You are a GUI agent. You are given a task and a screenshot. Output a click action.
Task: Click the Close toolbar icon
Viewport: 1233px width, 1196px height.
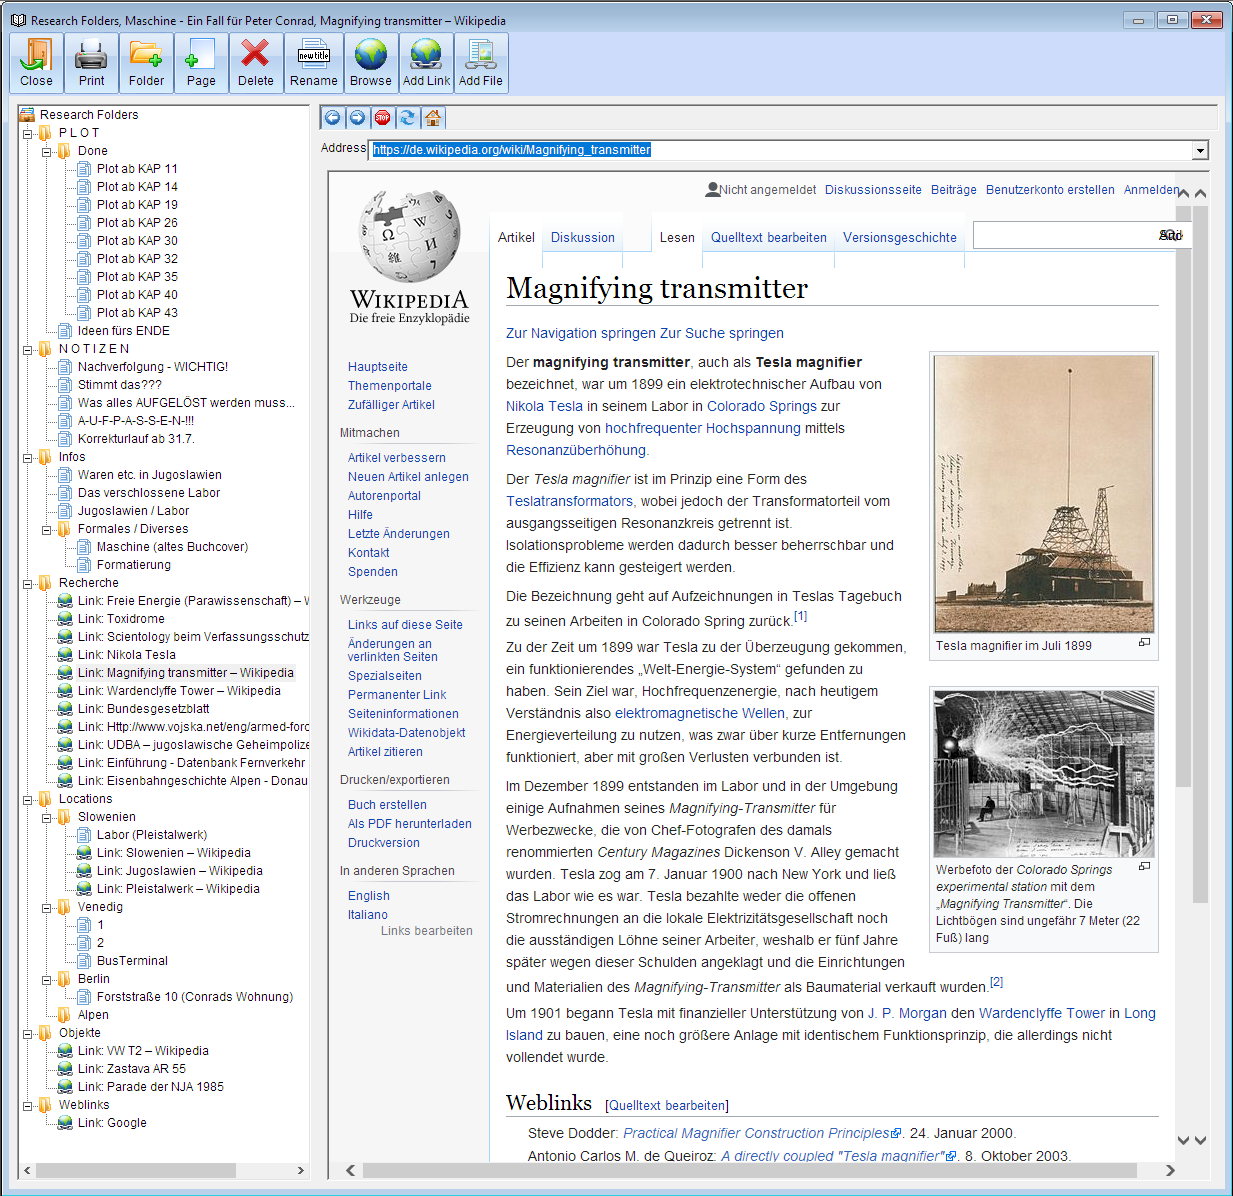(x=36, y=63)
